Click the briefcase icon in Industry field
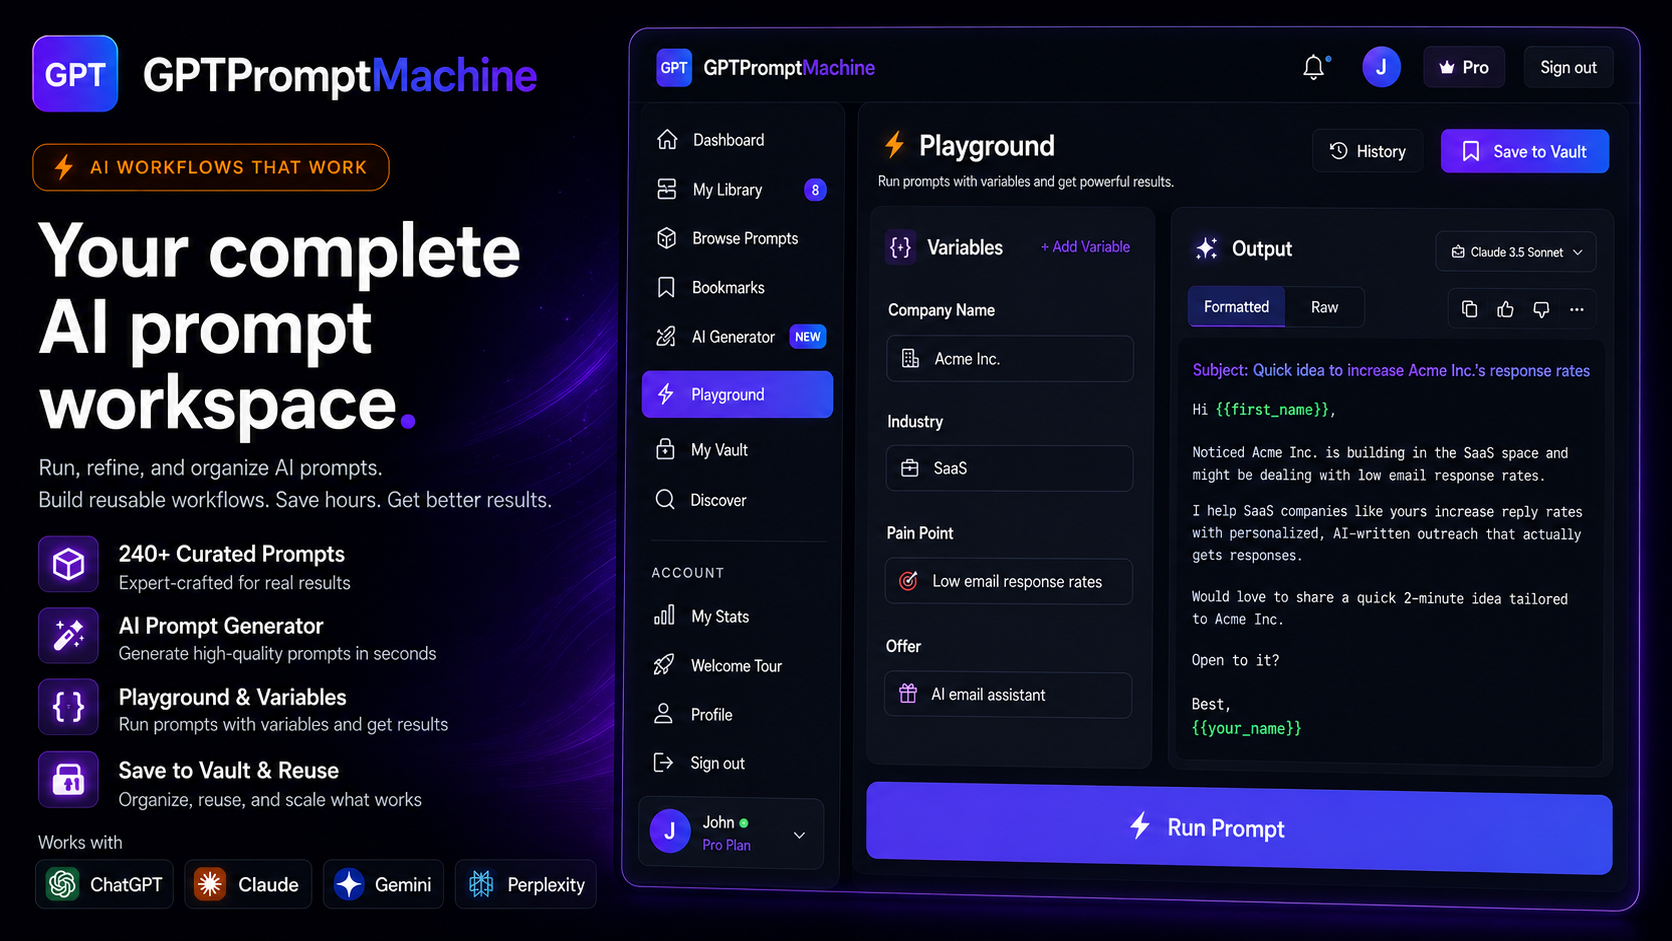This screenshot has height=941, width=1672. click(910, 468)
